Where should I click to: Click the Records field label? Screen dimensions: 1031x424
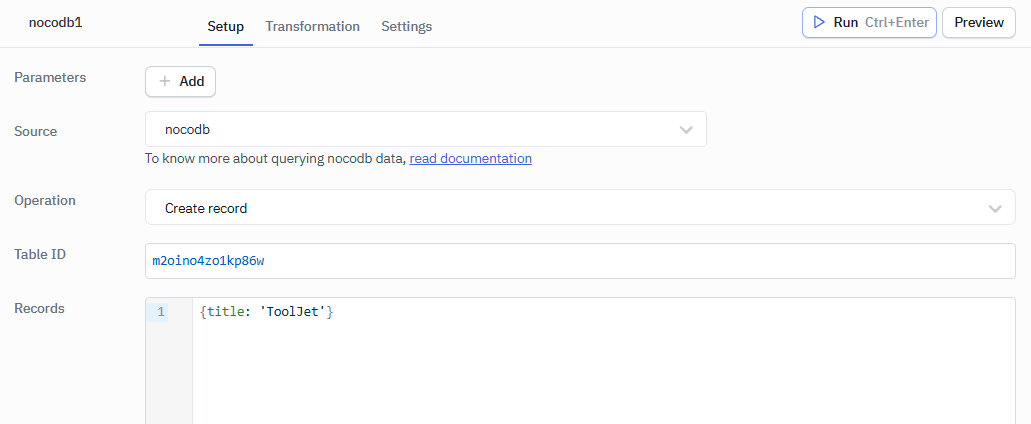click(x=39, y=308)
